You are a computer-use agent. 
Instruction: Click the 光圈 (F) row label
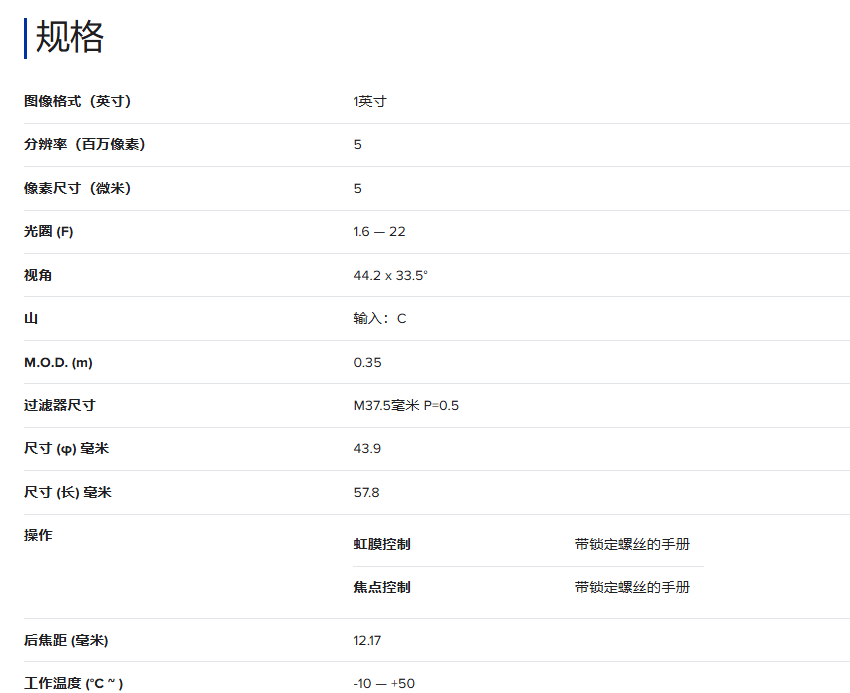[49, 231]
